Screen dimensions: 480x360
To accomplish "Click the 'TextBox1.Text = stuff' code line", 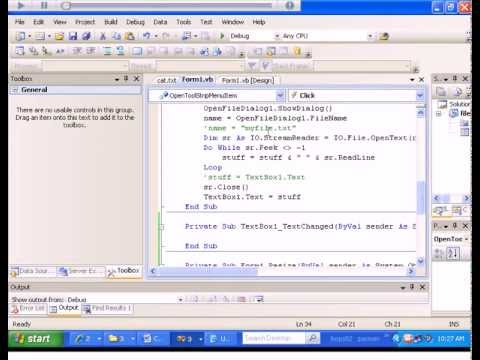I will click(252, 197).
